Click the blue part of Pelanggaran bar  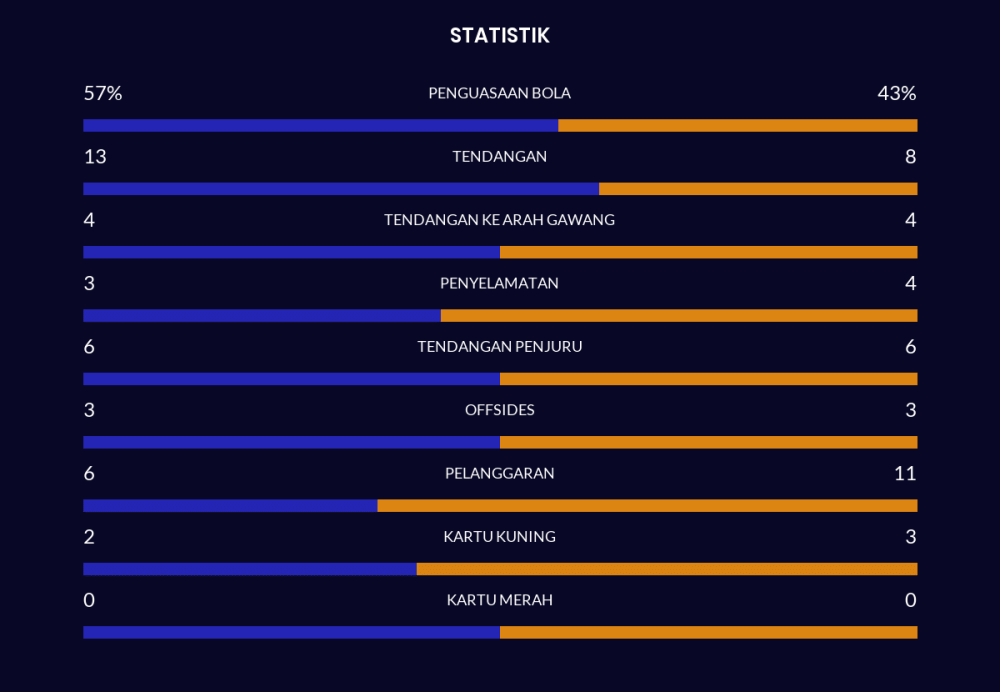pos(230,506)
